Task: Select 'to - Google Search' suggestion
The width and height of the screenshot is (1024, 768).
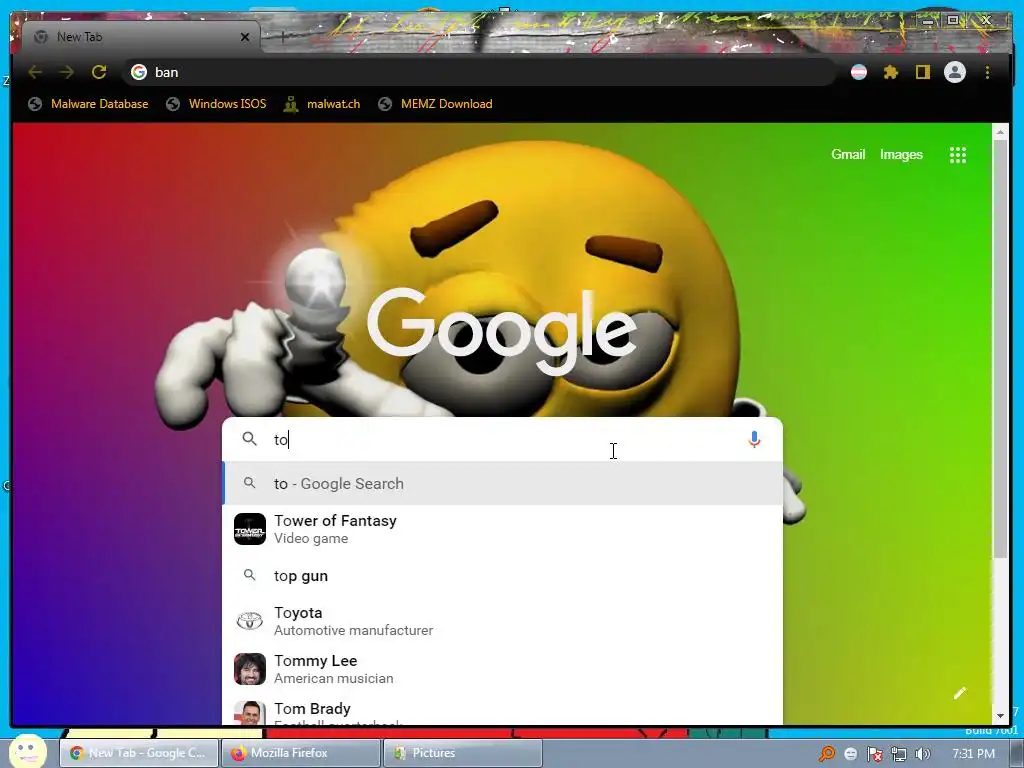Action: click(503, 484)
